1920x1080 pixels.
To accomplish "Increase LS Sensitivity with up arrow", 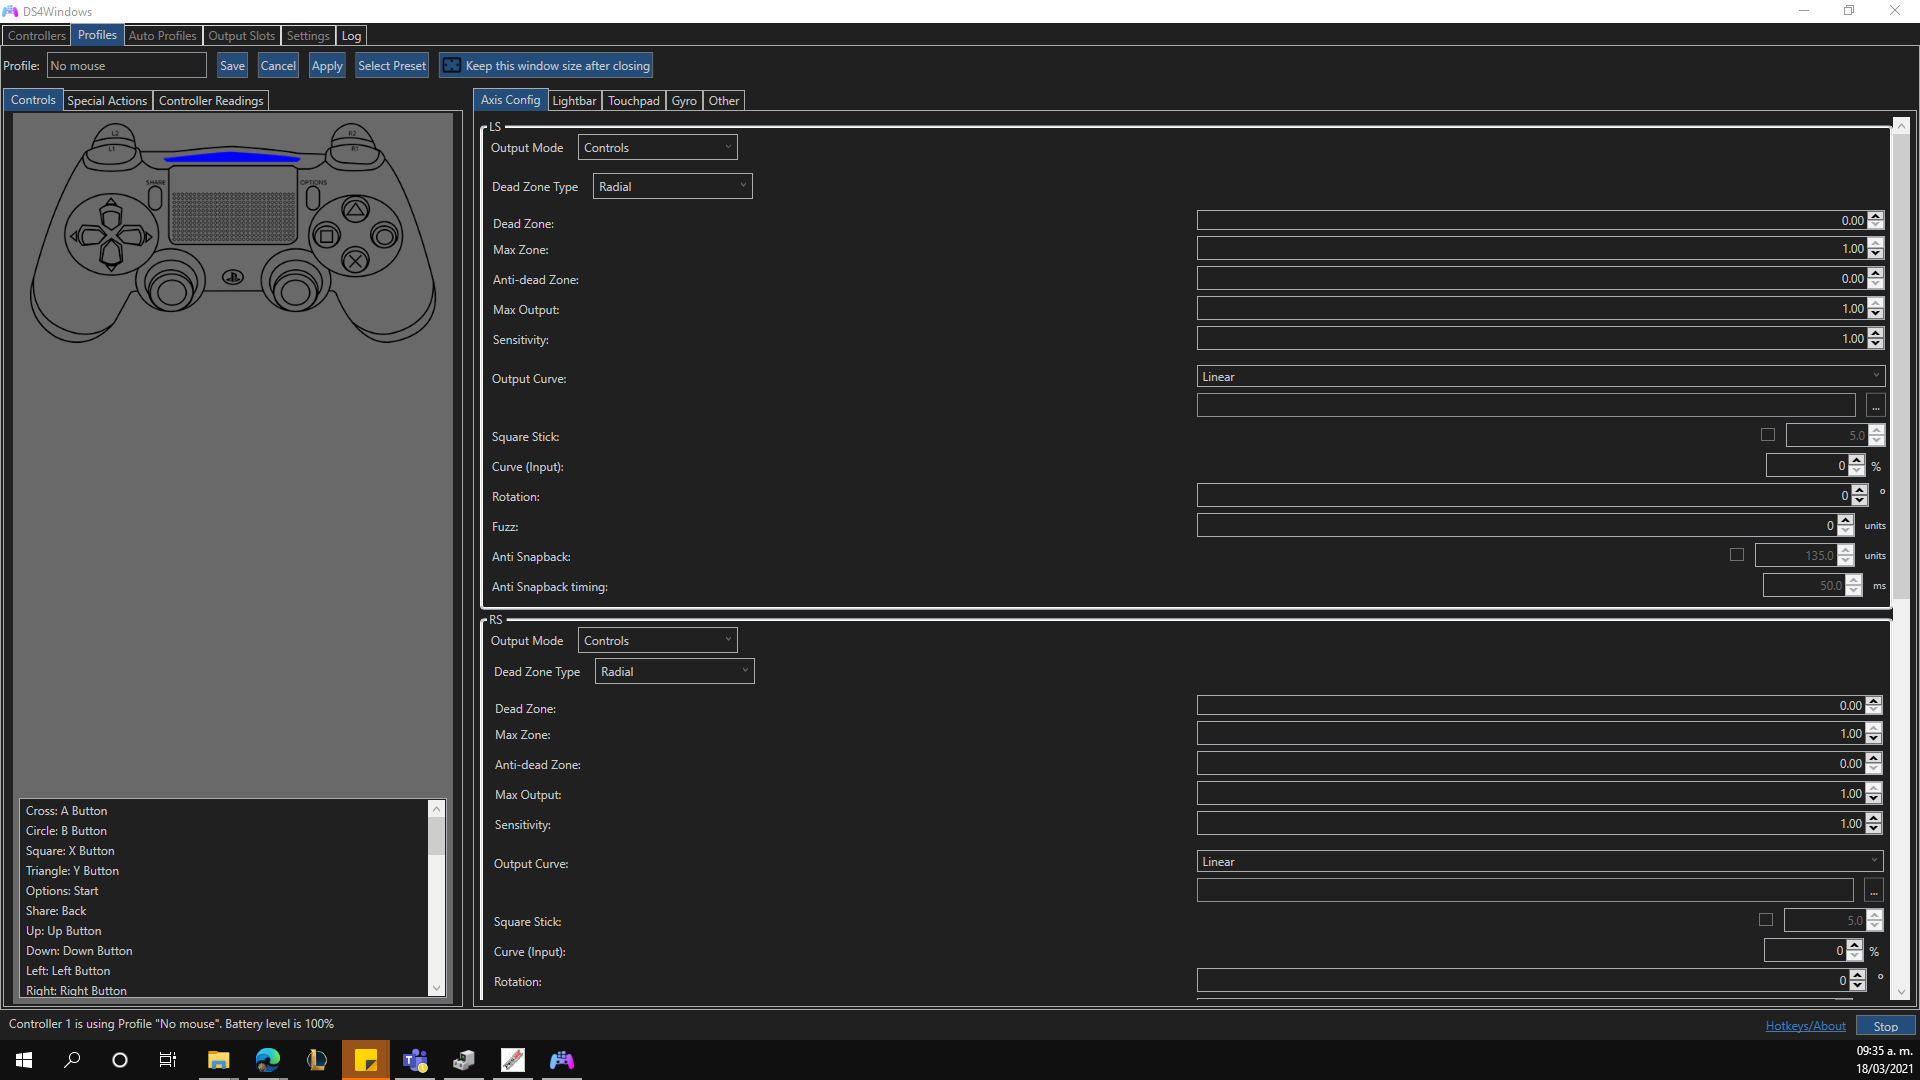I will click(1876, 333).
